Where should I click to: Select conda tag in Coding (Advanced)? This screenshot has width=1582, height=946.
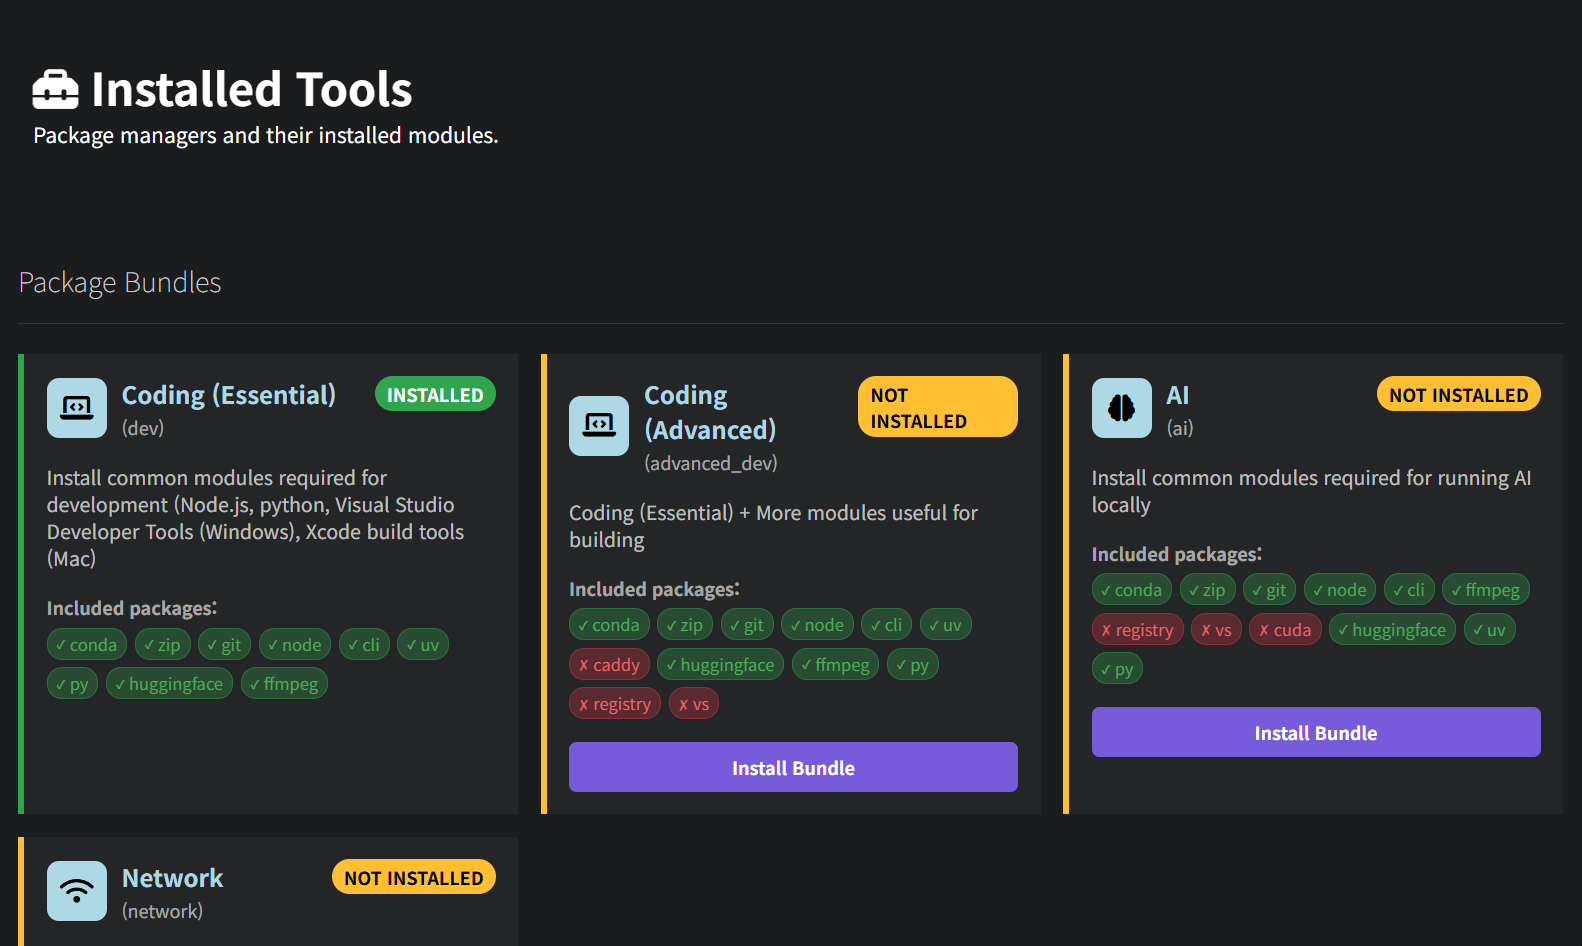click(x=609, y=625)
